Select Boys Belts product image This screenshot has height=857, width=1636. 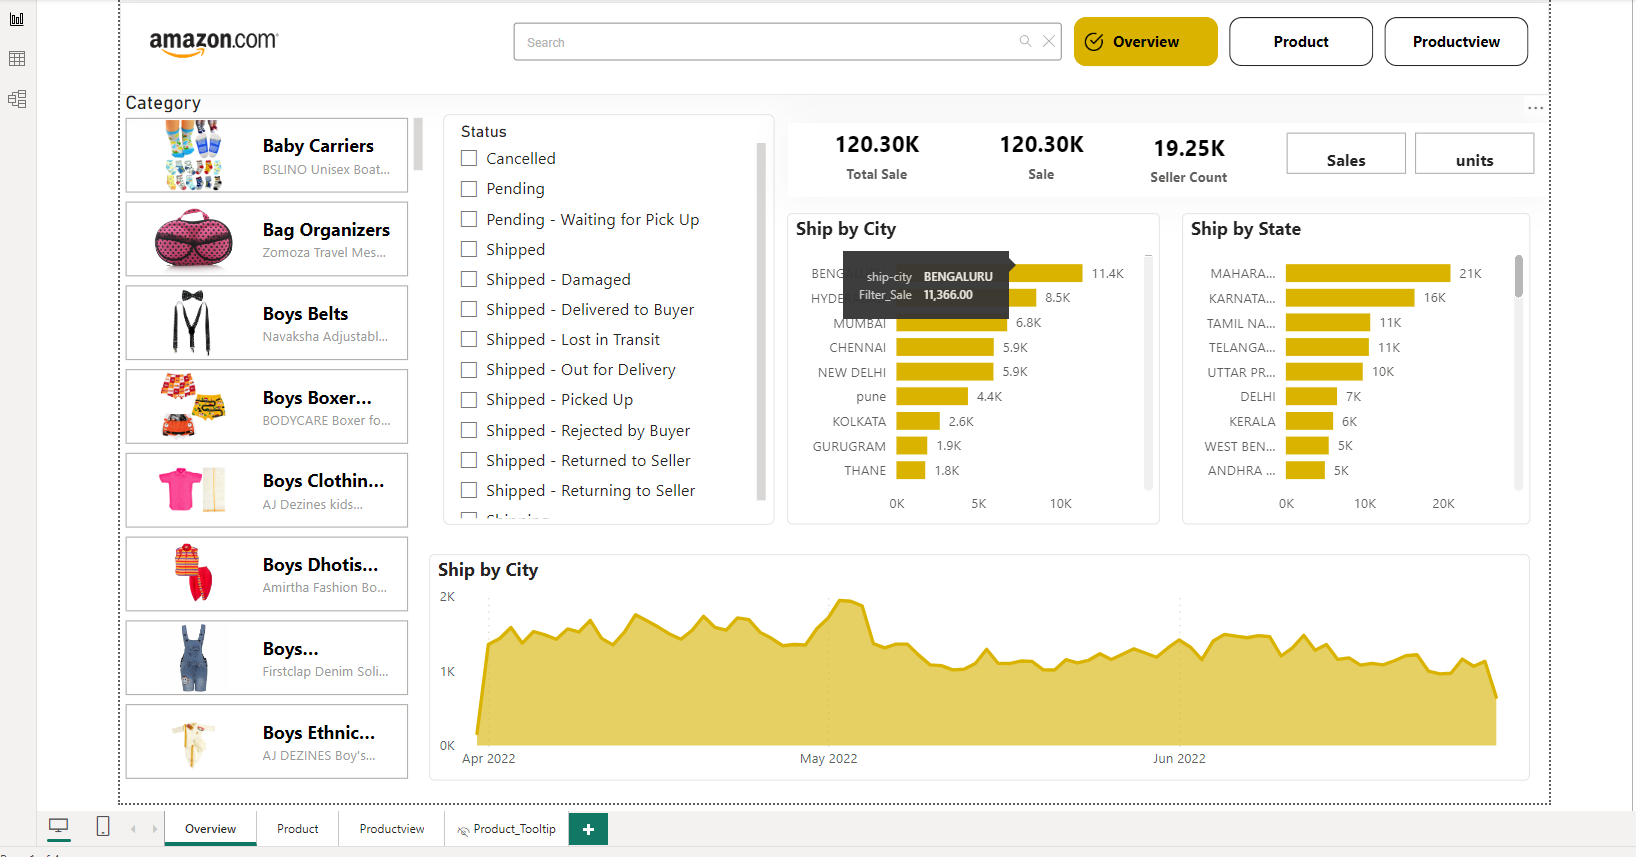[192, 323]
